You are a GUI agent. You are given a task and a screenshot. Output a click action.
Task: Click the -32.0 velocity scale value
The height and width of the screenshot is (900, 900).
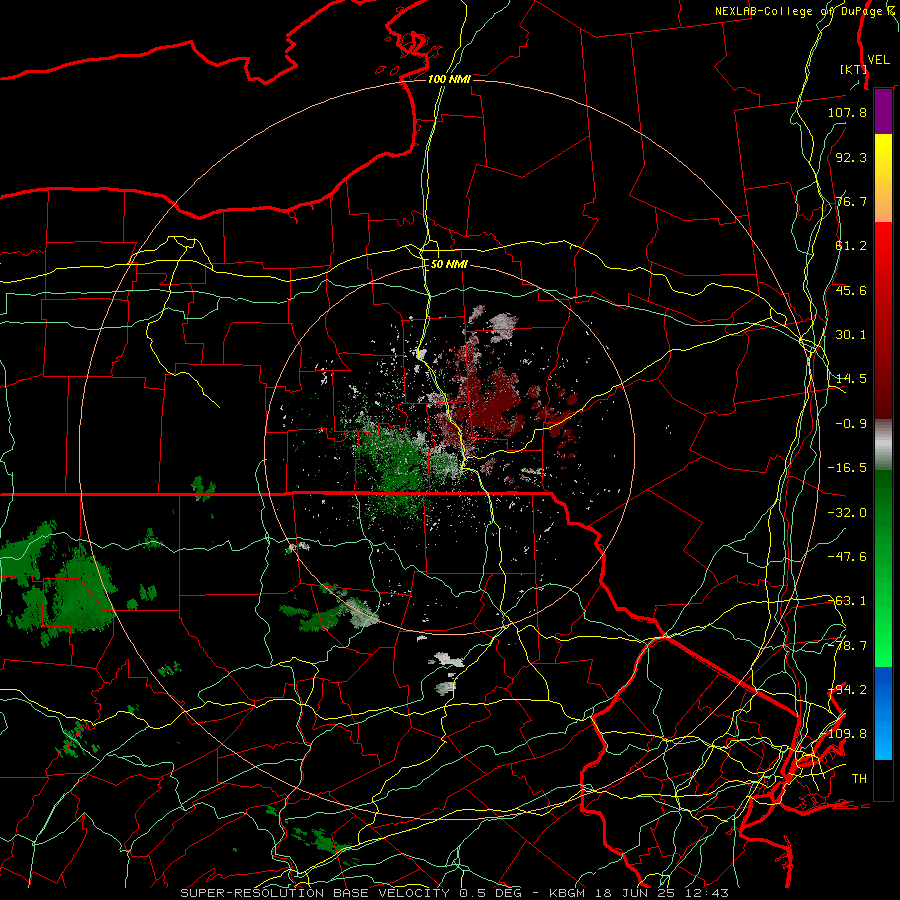[847, 513]
